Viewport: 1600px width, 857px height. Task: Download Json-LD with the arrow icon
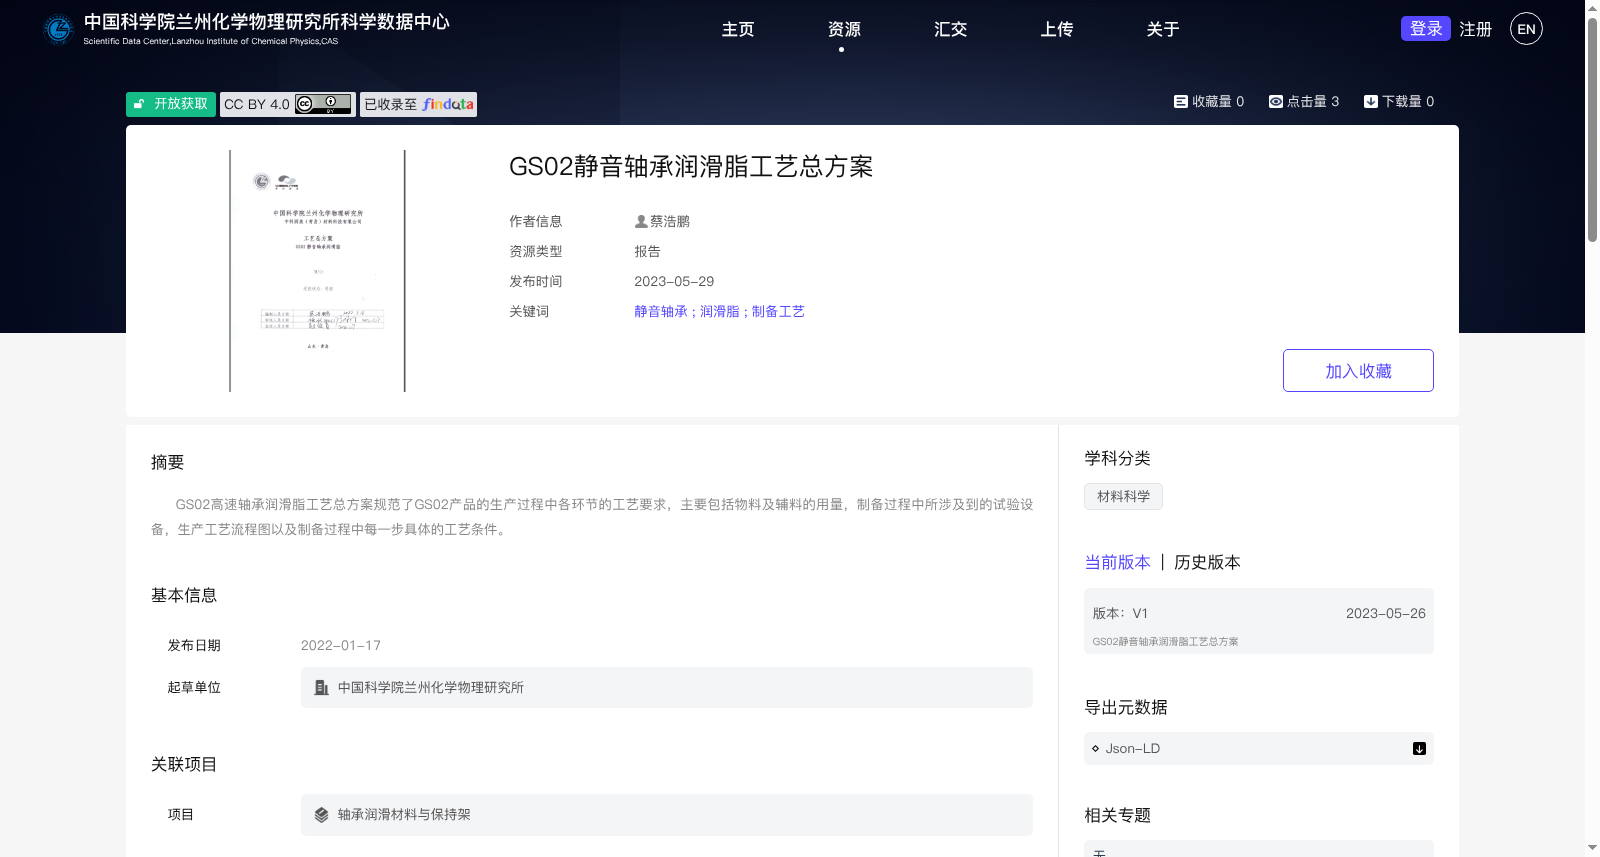1419,748
